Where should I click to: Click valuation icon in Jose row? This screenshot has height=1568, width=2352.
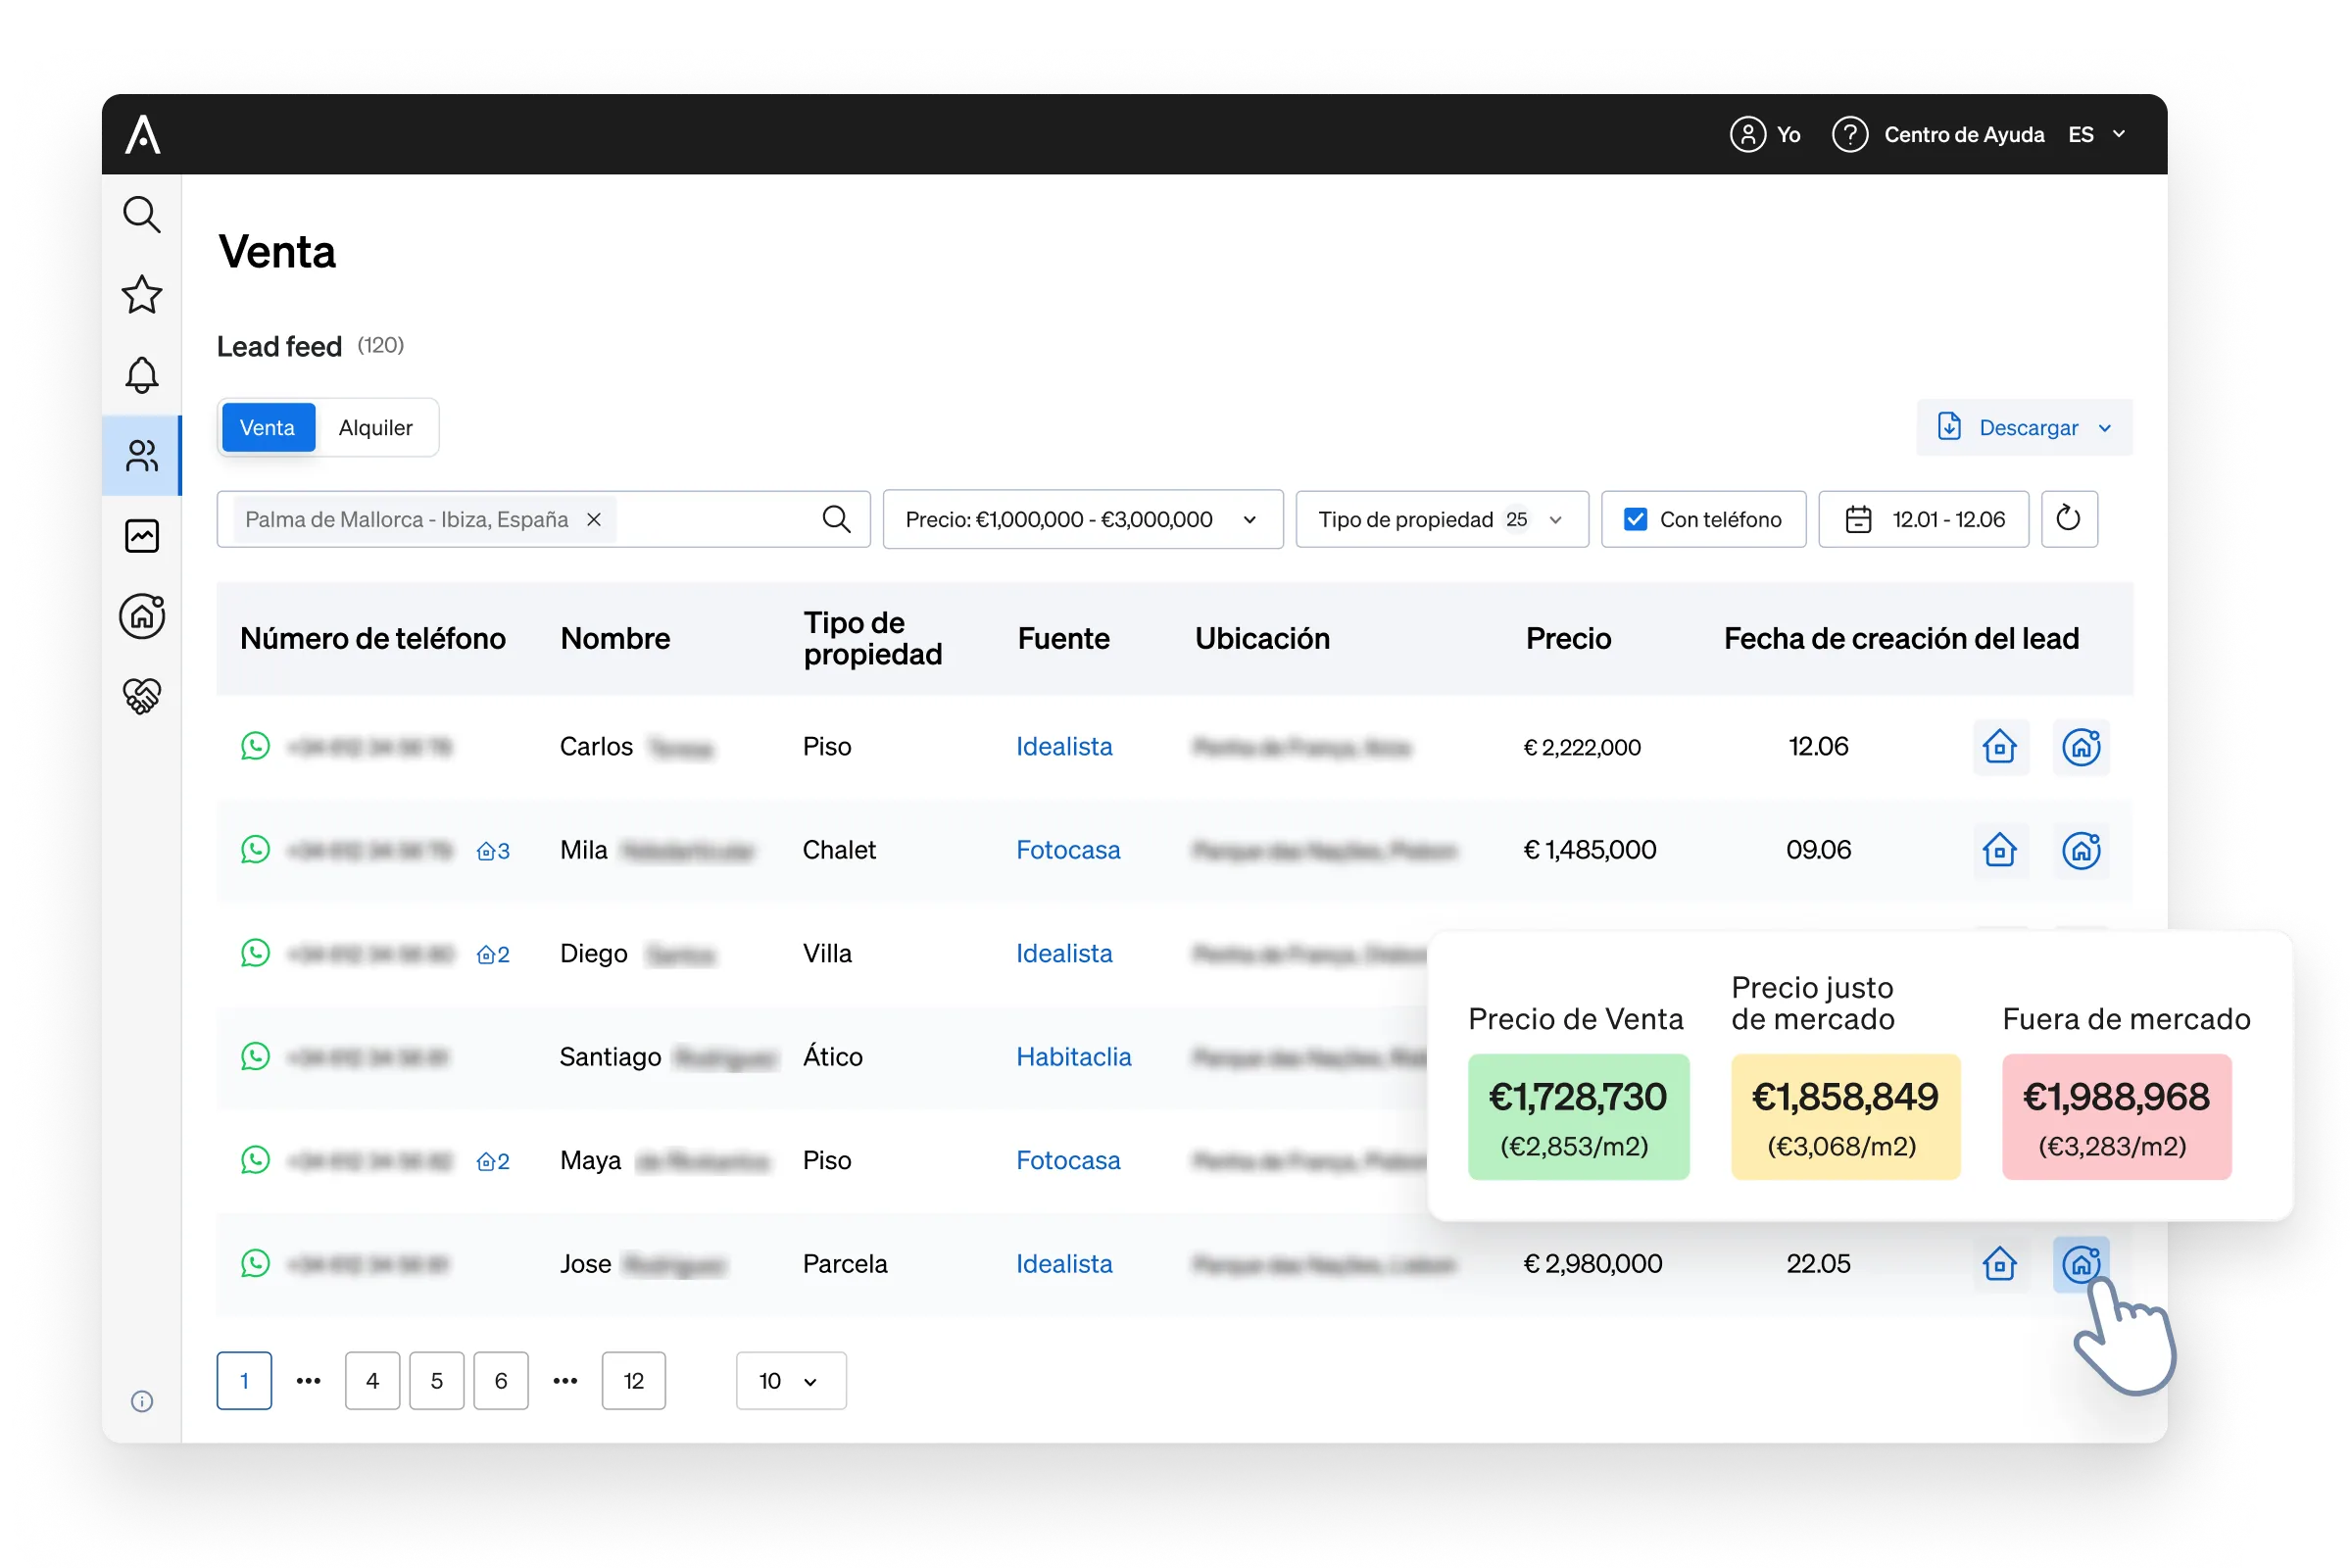pyautogui.click(x=2081, y=1264)
